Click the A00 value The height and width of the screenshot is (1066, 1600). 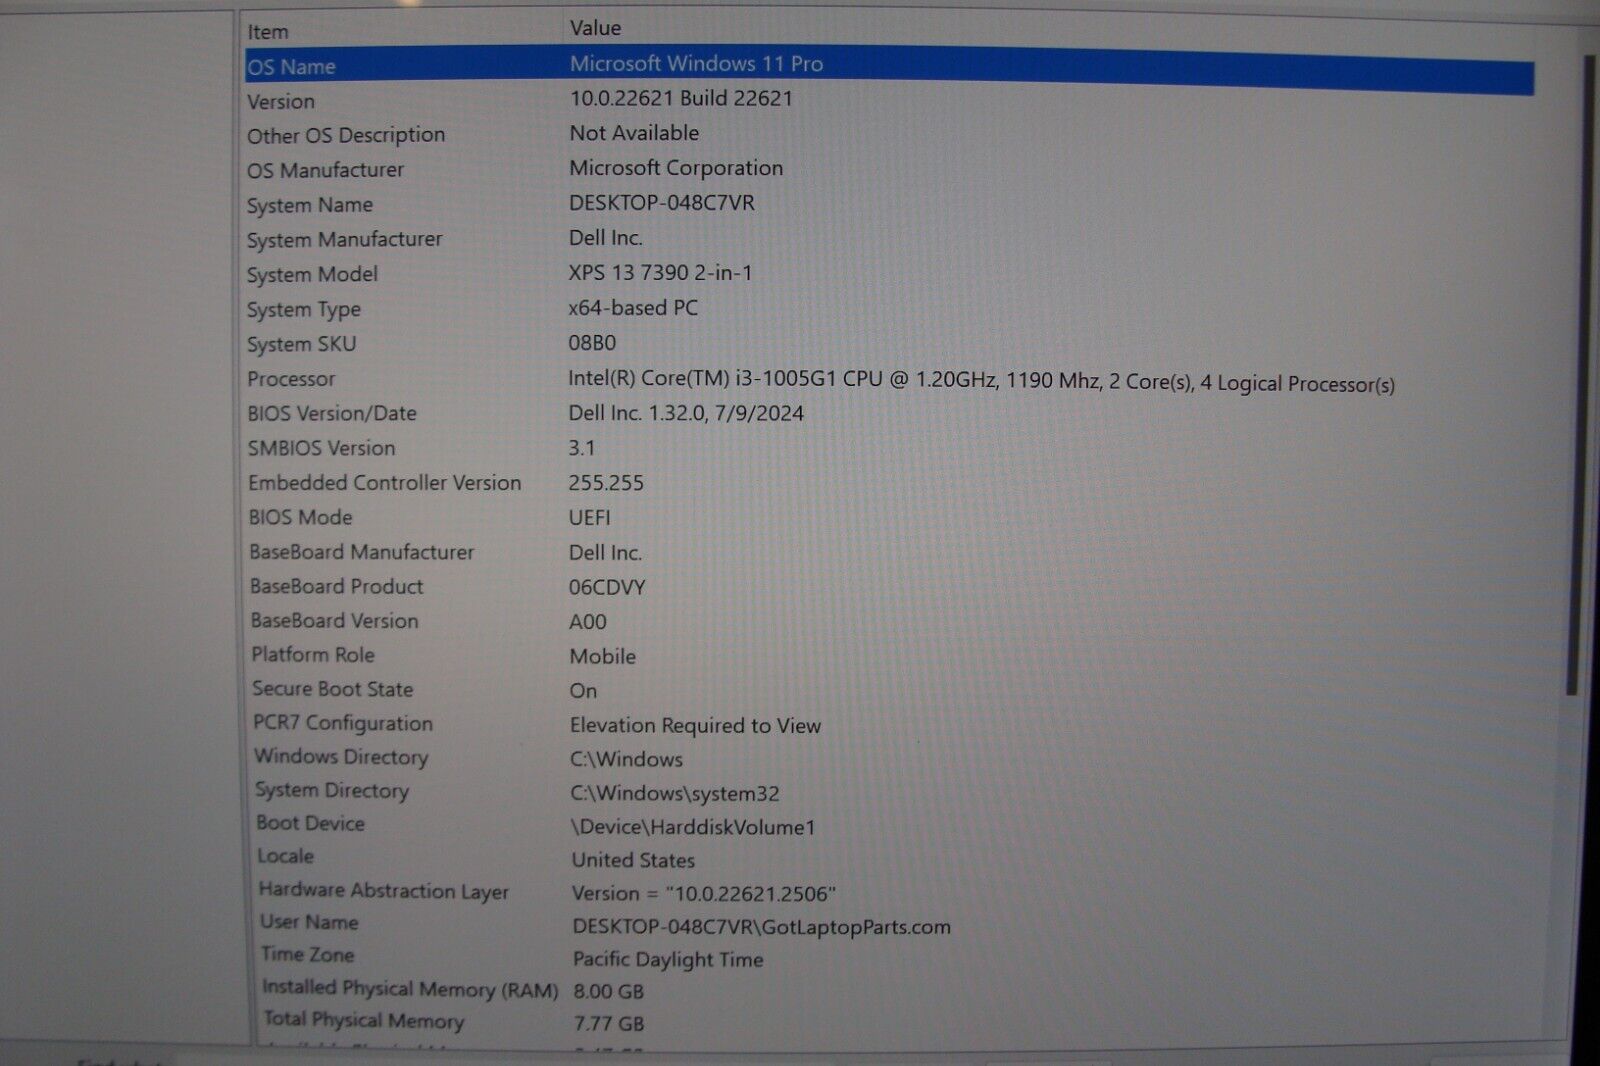click(588, 622)
